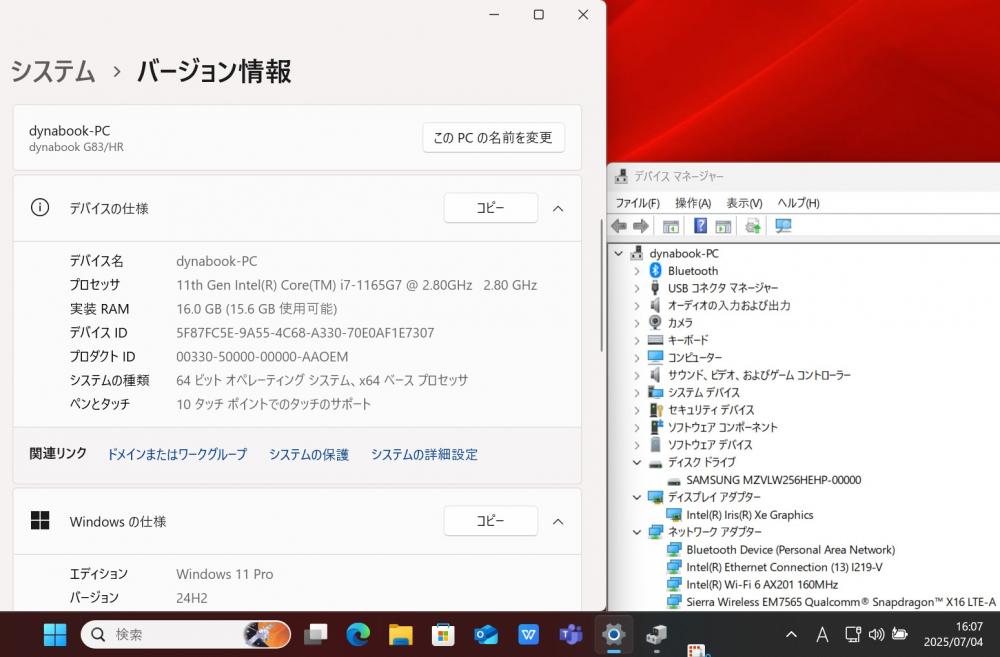1000x657 pixels.
Task: Open Microsoft Teams from the taskbar
Action: [x=571, y=635]
